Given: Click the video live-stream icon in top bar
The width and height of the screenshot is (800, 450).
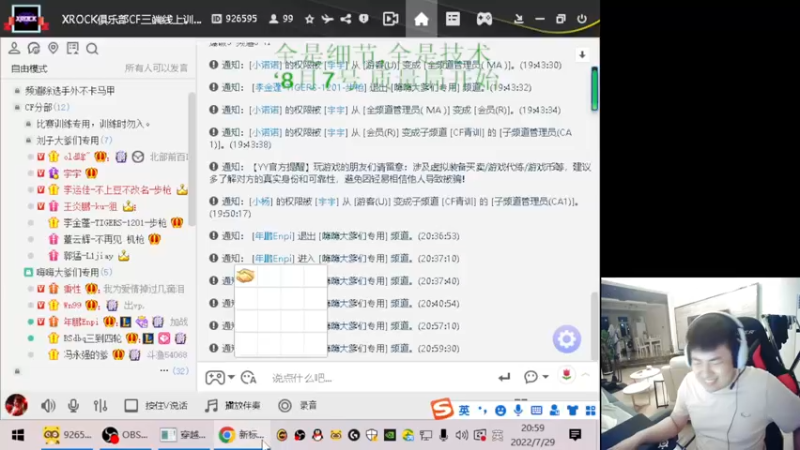Looking at the screenshot, I should click(x=390, y=19).
